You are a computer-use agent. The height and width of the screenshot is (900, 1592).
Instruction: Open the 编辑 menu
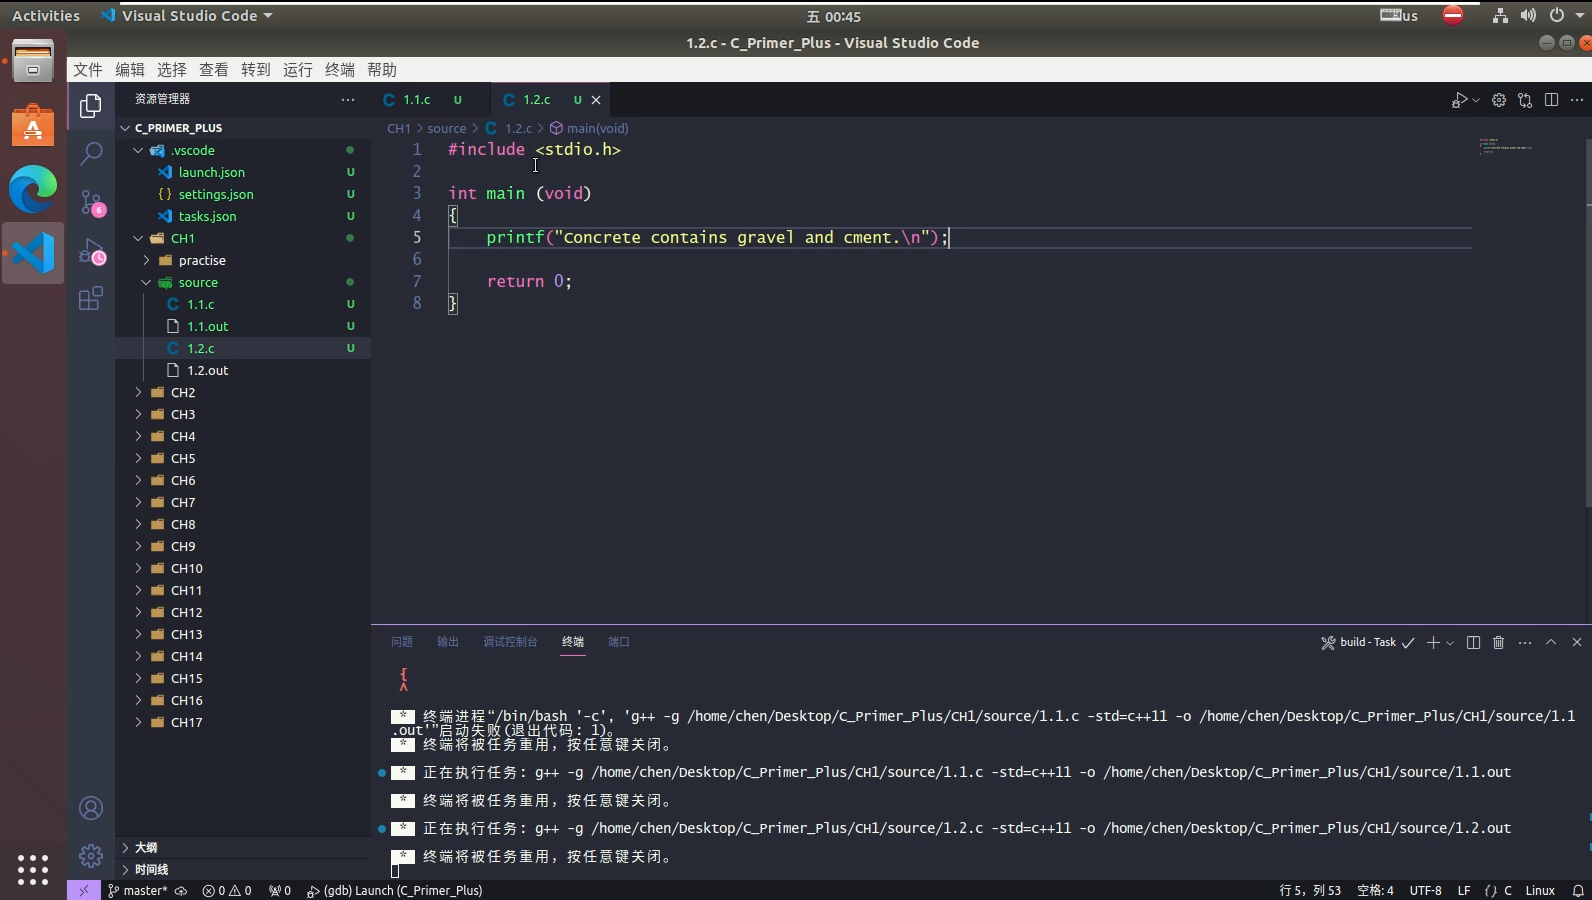[130, 70]
